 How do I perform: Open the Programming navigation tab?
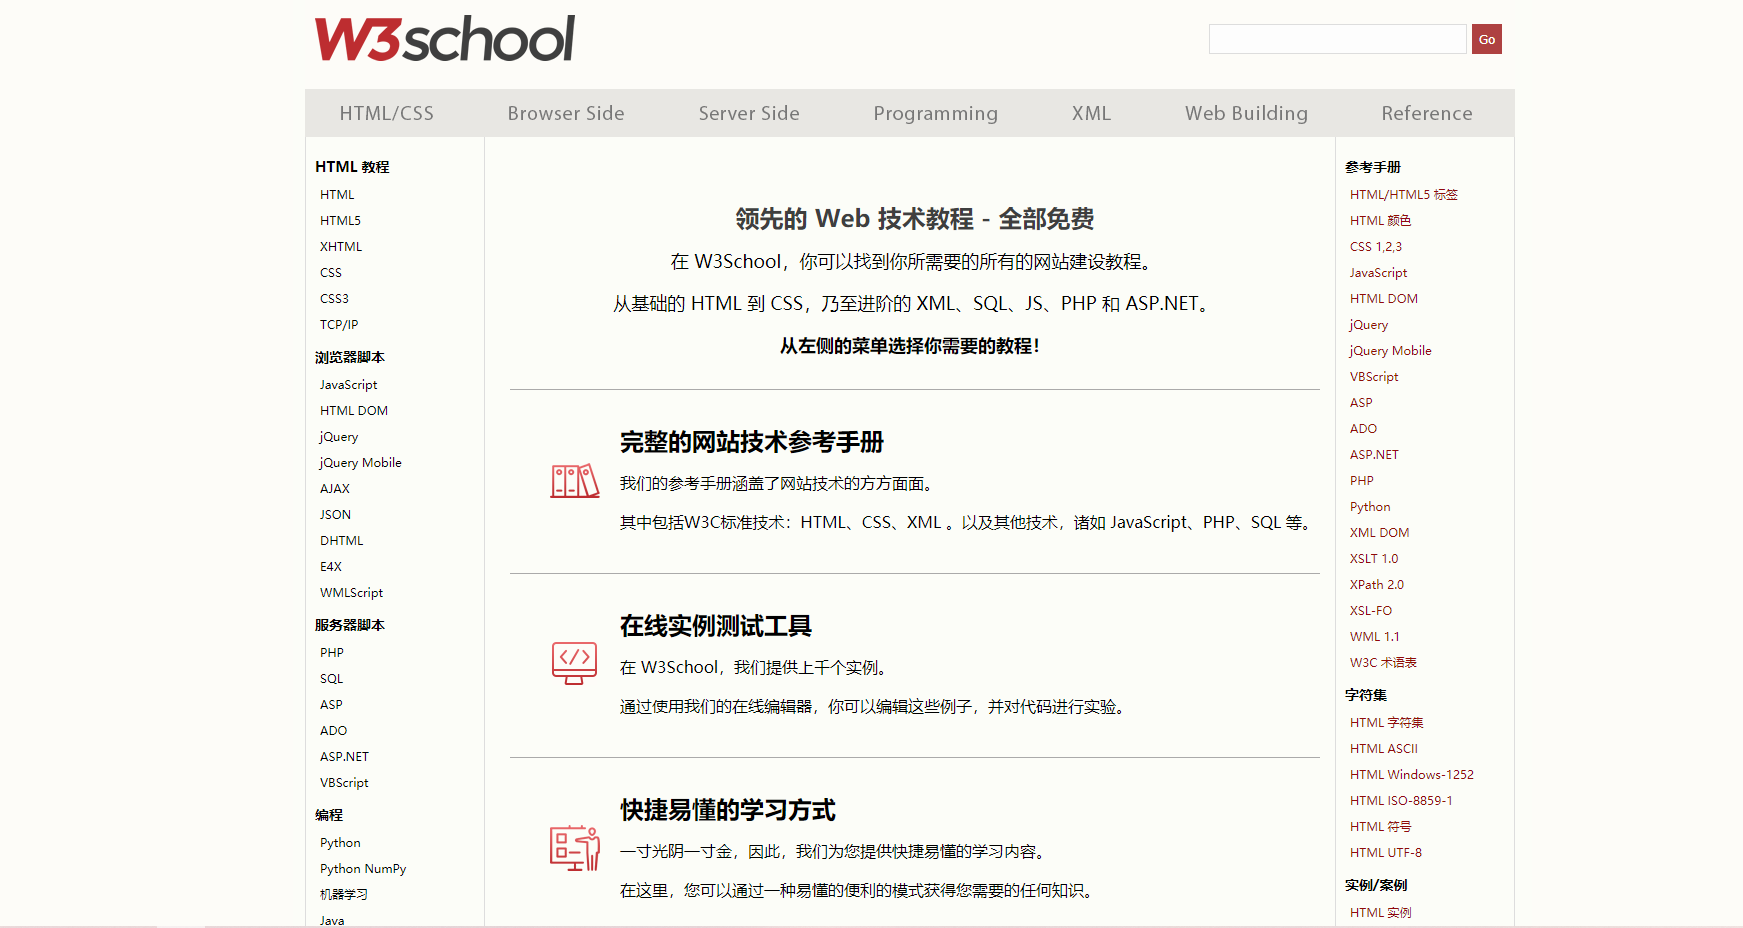tap(936, 113)
